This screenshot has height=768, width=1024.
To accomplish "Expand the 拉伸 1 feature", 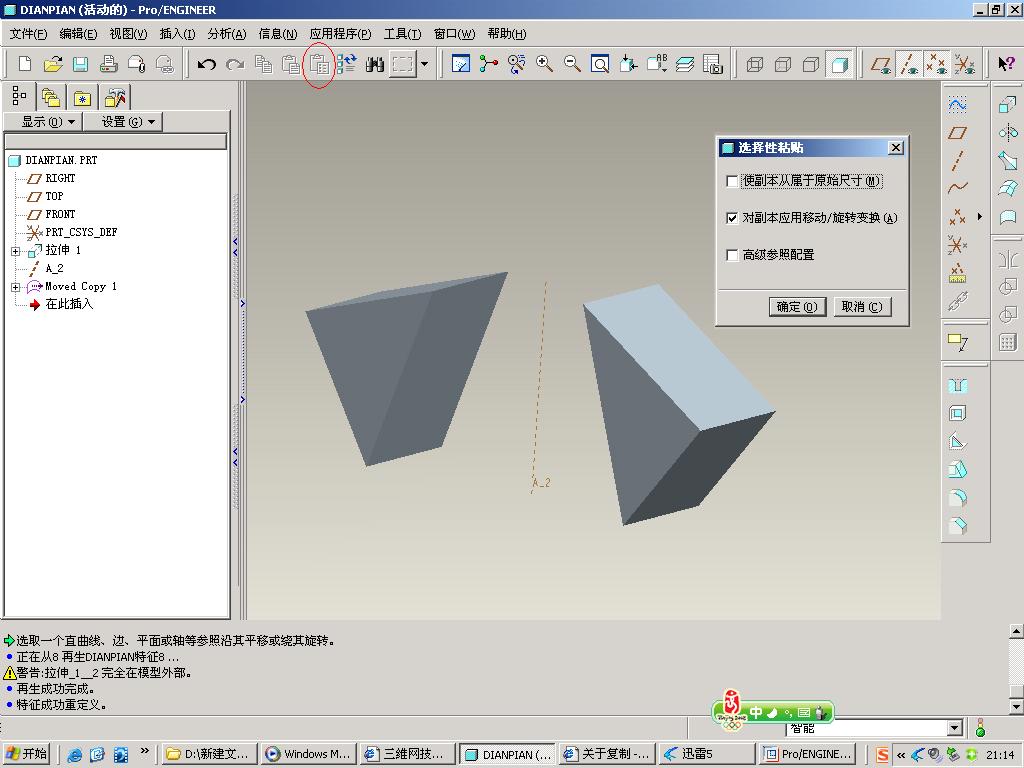I will pyautogui.click(x=16, y=251).
